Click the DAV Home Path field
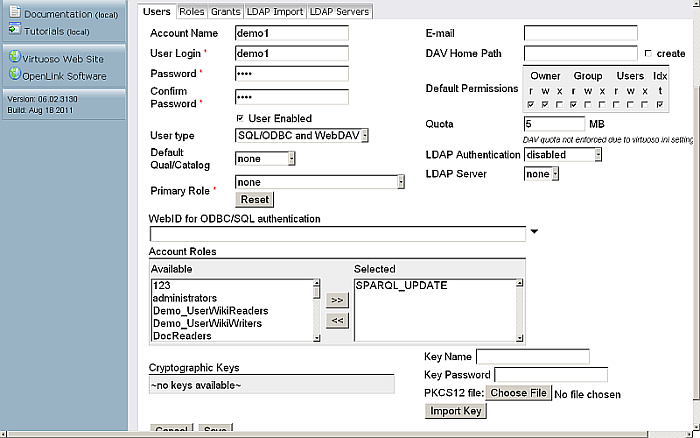This screenshot has width=700, height=438. pos(580,53)
